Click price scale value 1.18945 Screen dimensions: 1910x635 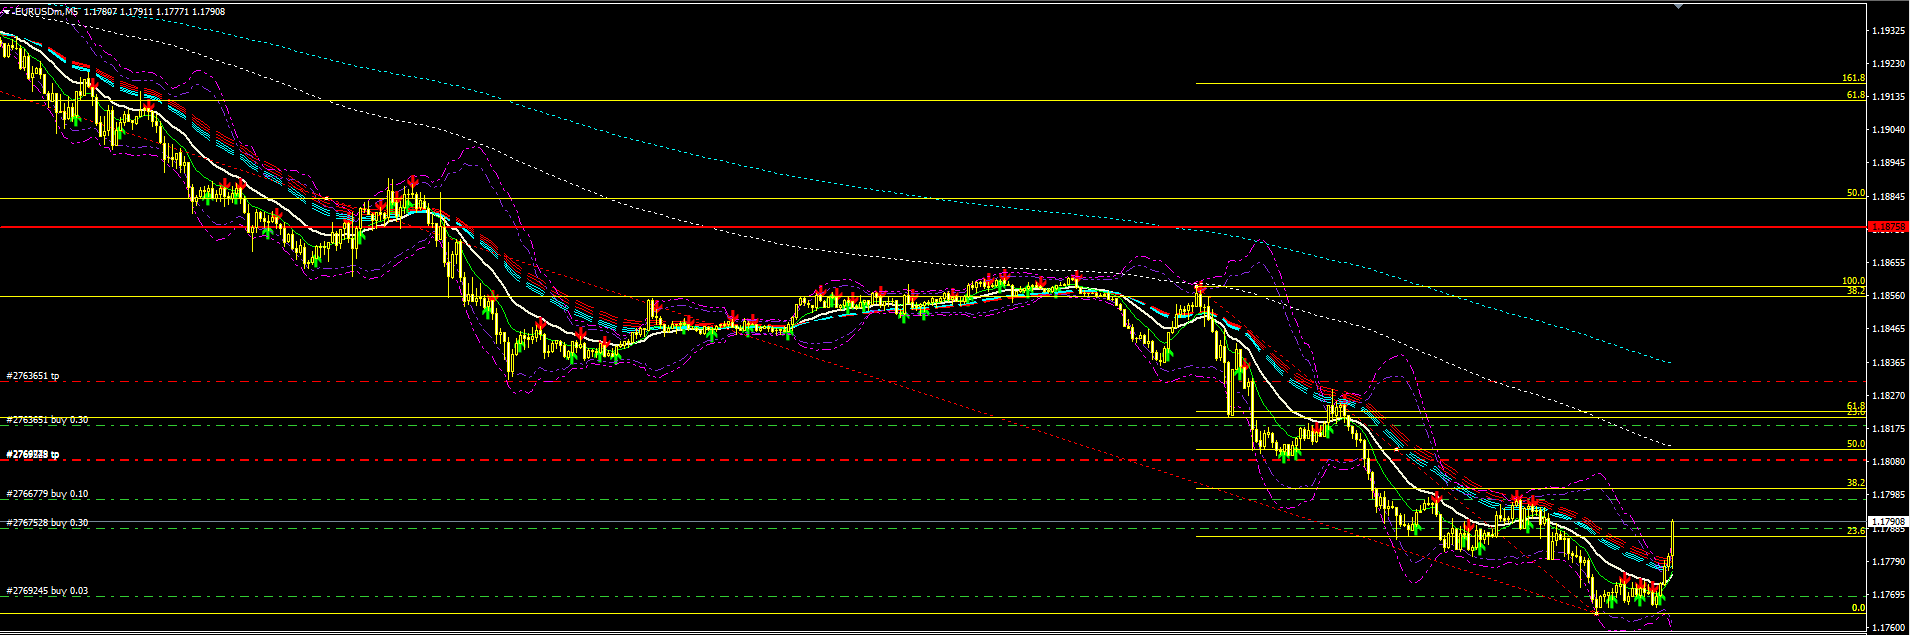click(x=1889, y=163)
